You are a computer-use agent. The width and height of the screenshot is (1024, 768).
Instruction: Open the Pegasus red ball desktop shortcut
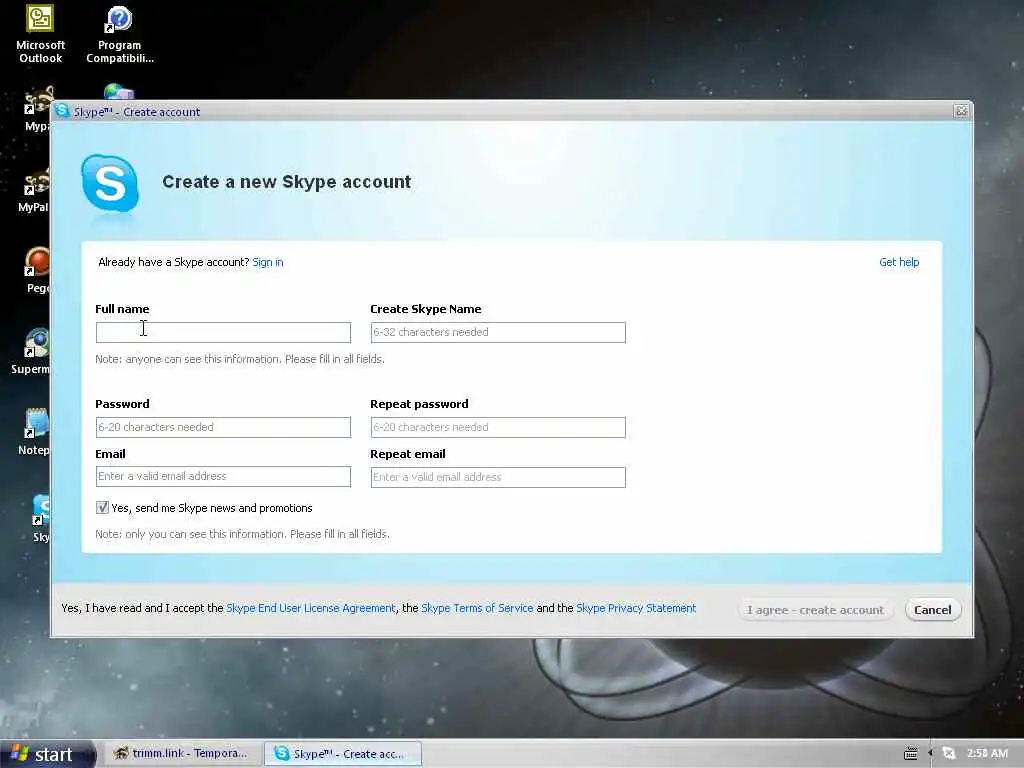click(37, 270)
